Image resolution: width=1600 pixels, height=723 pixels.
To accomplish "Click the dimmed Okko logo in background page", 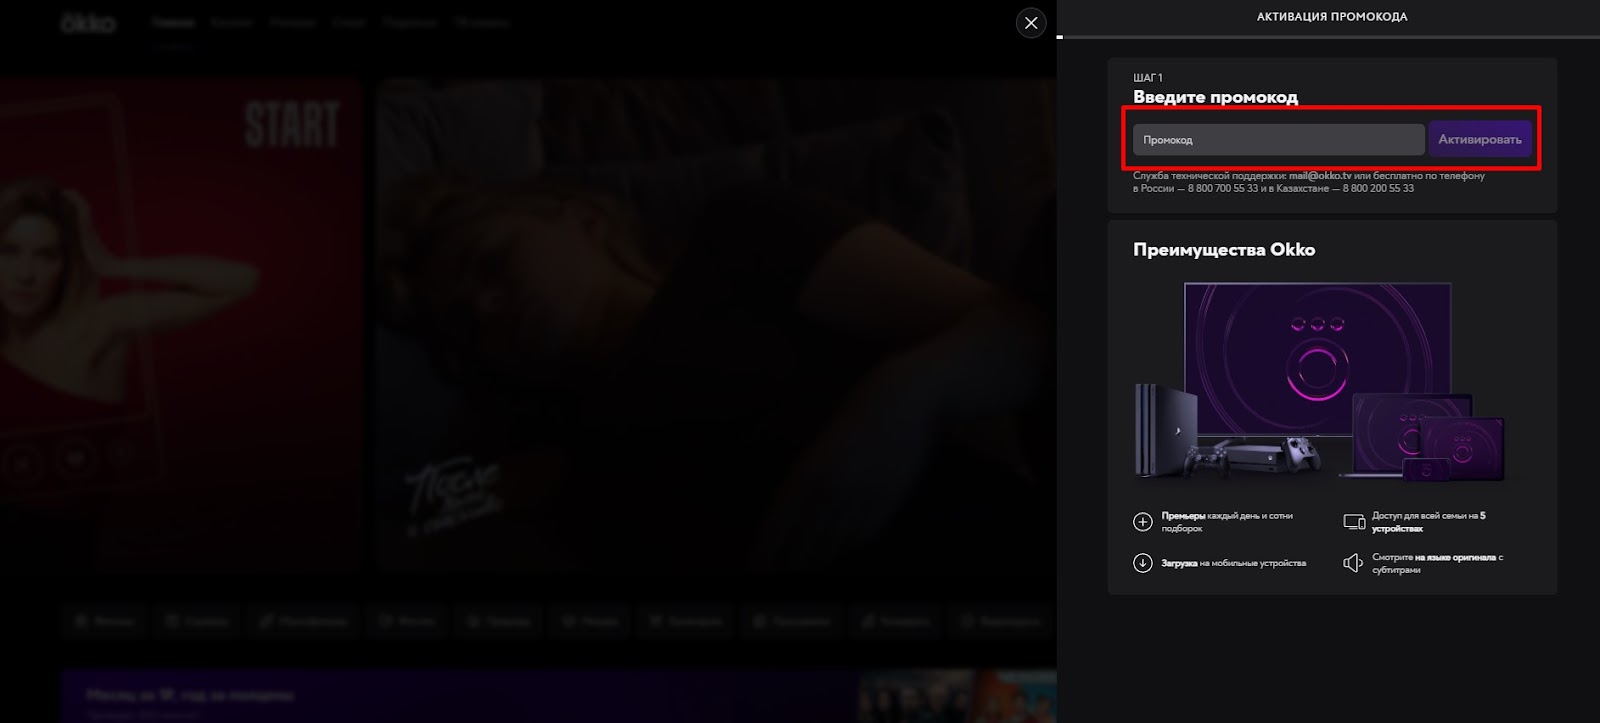I will [x=88, y=22].
